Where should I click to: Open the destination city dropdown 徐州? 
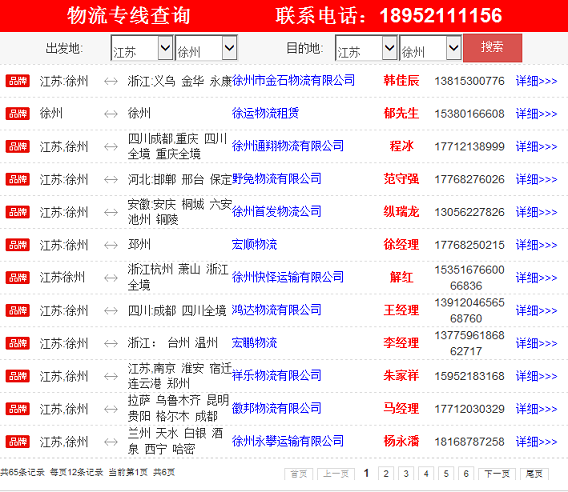[x=430, y=48]
